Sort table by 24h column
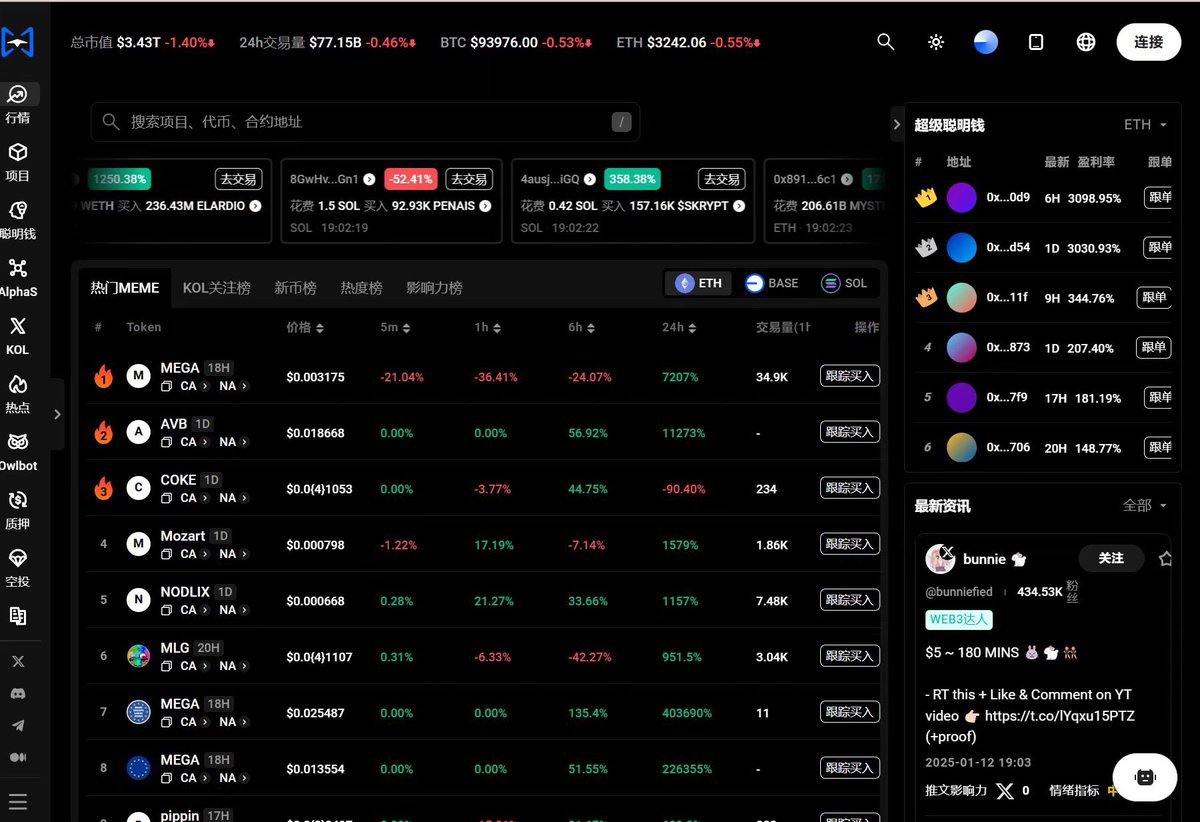 [x=680, y=327]
